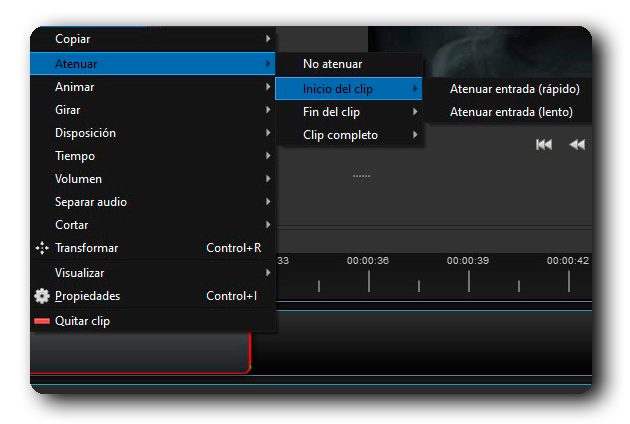Select No atenuar option
The height and width of the screenshot is (424, 630).
[349, 64]
